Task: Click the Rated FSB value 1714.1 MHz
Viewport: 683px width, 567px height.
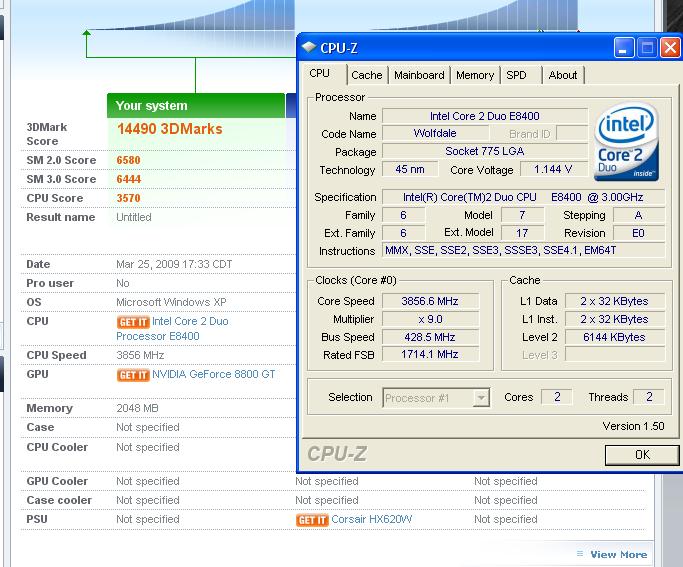Action: (430, 354)
